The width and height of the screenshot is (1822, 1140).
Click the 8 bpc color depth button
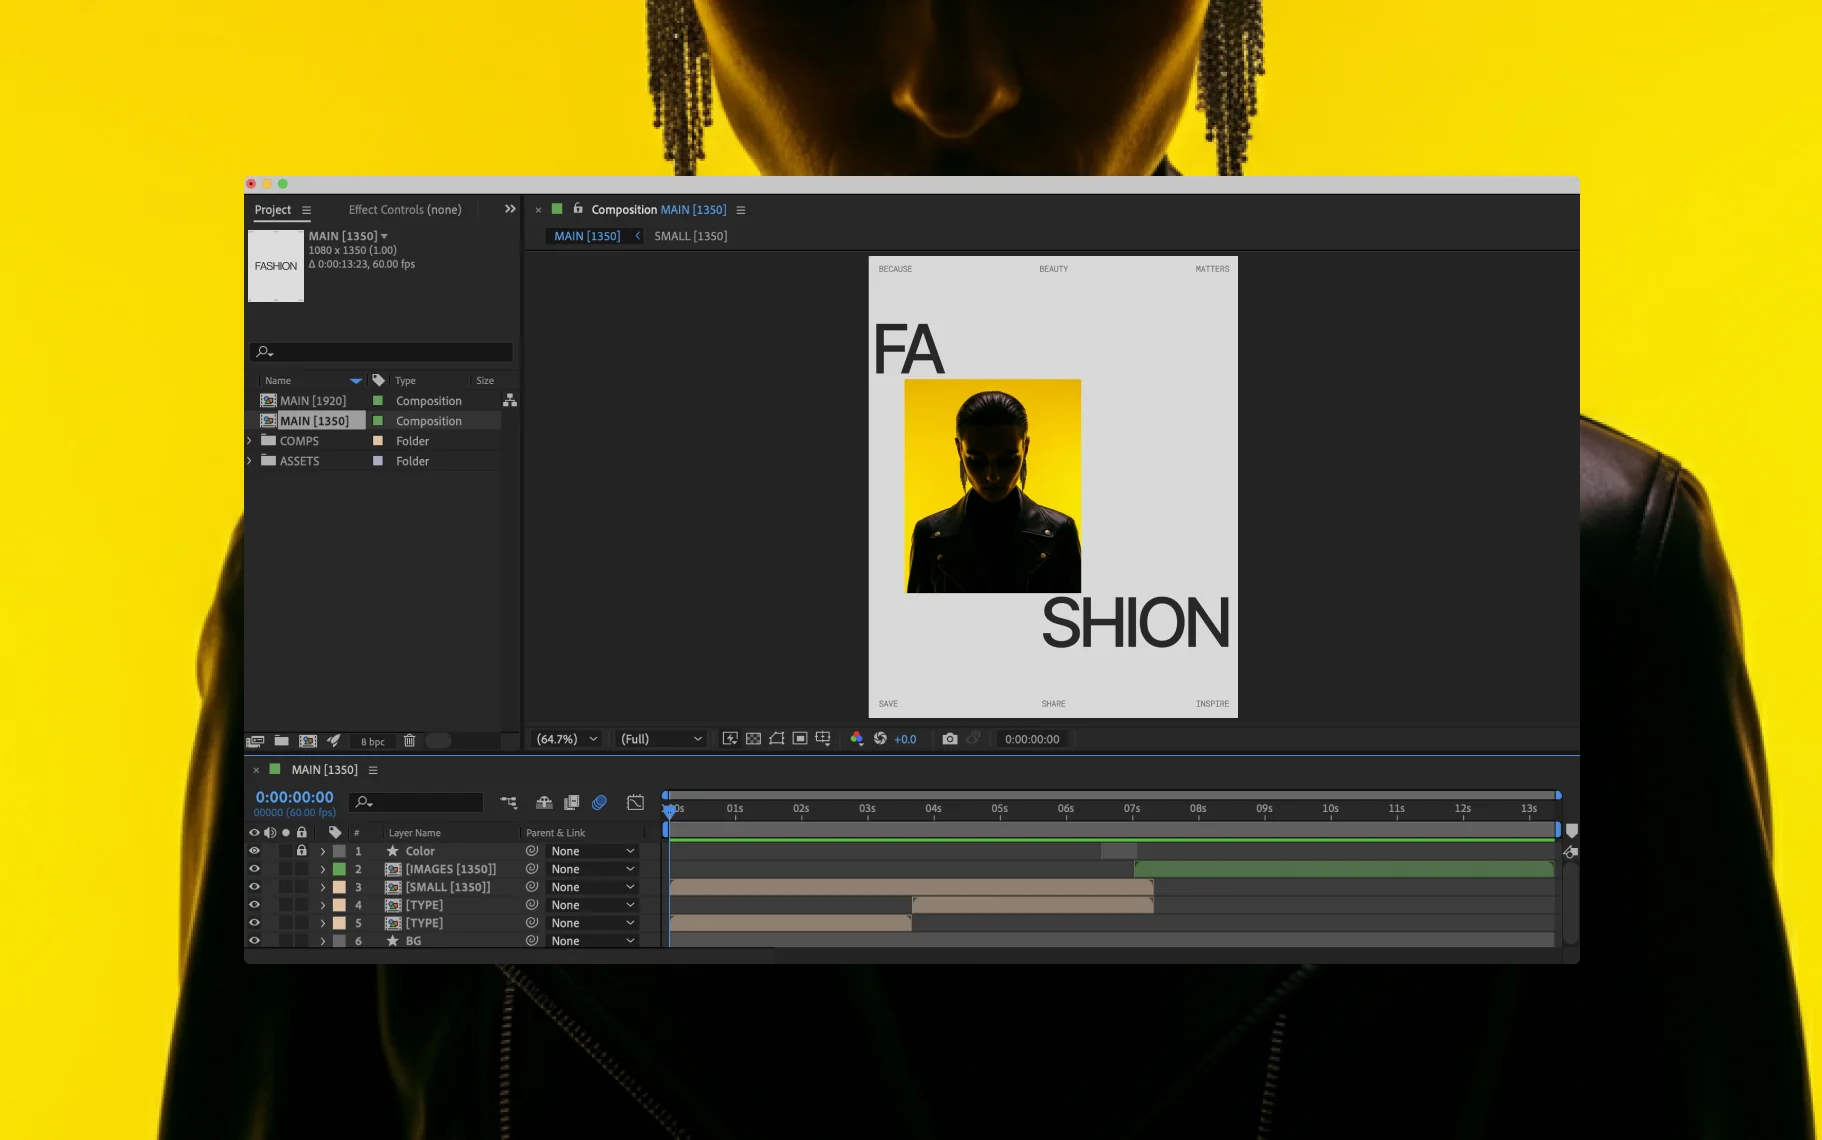(x=372, y=741)
